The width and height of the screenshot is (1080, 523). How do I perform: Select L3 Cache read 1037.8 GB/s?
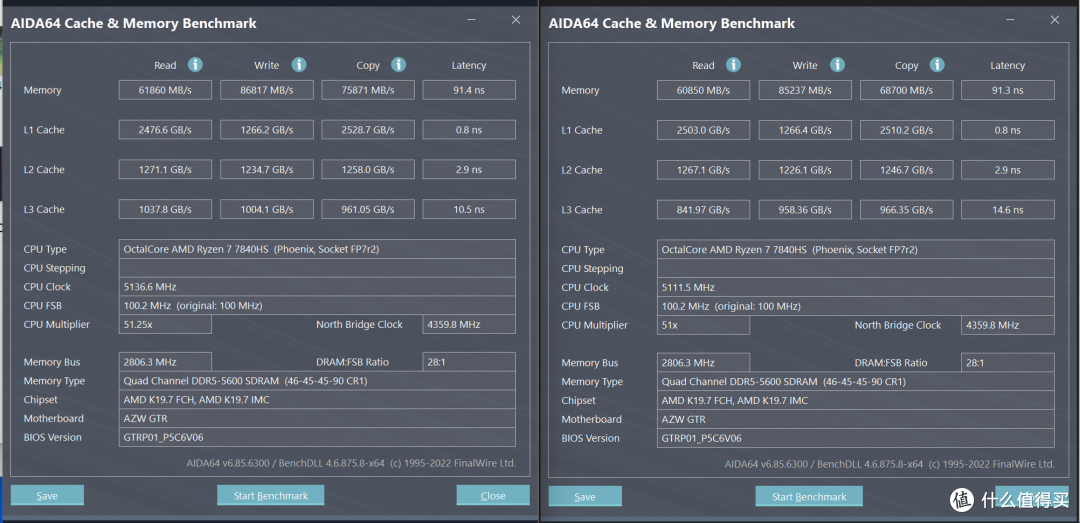[x=165, y=209]
